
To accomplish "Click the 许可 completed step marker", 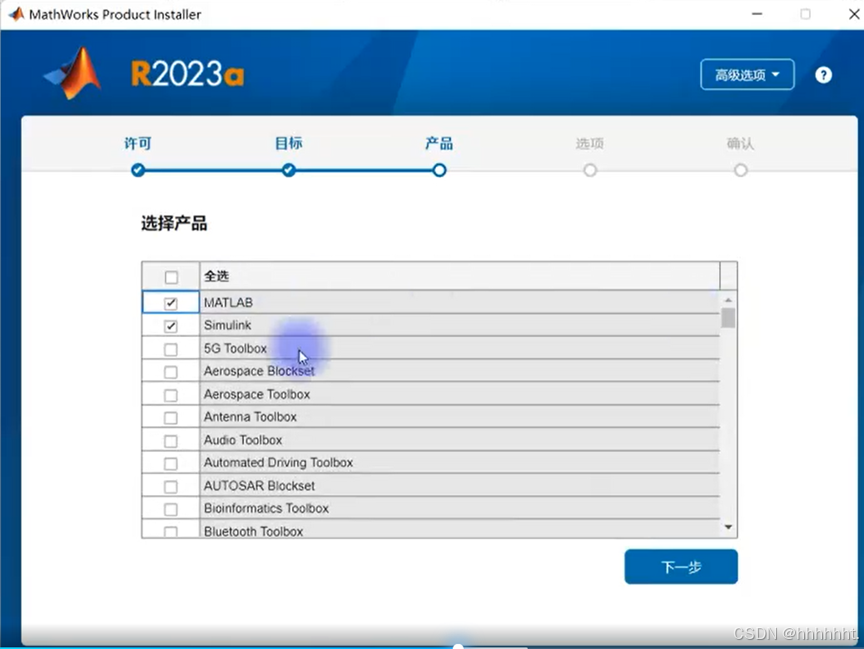I will tap(138, 170).
